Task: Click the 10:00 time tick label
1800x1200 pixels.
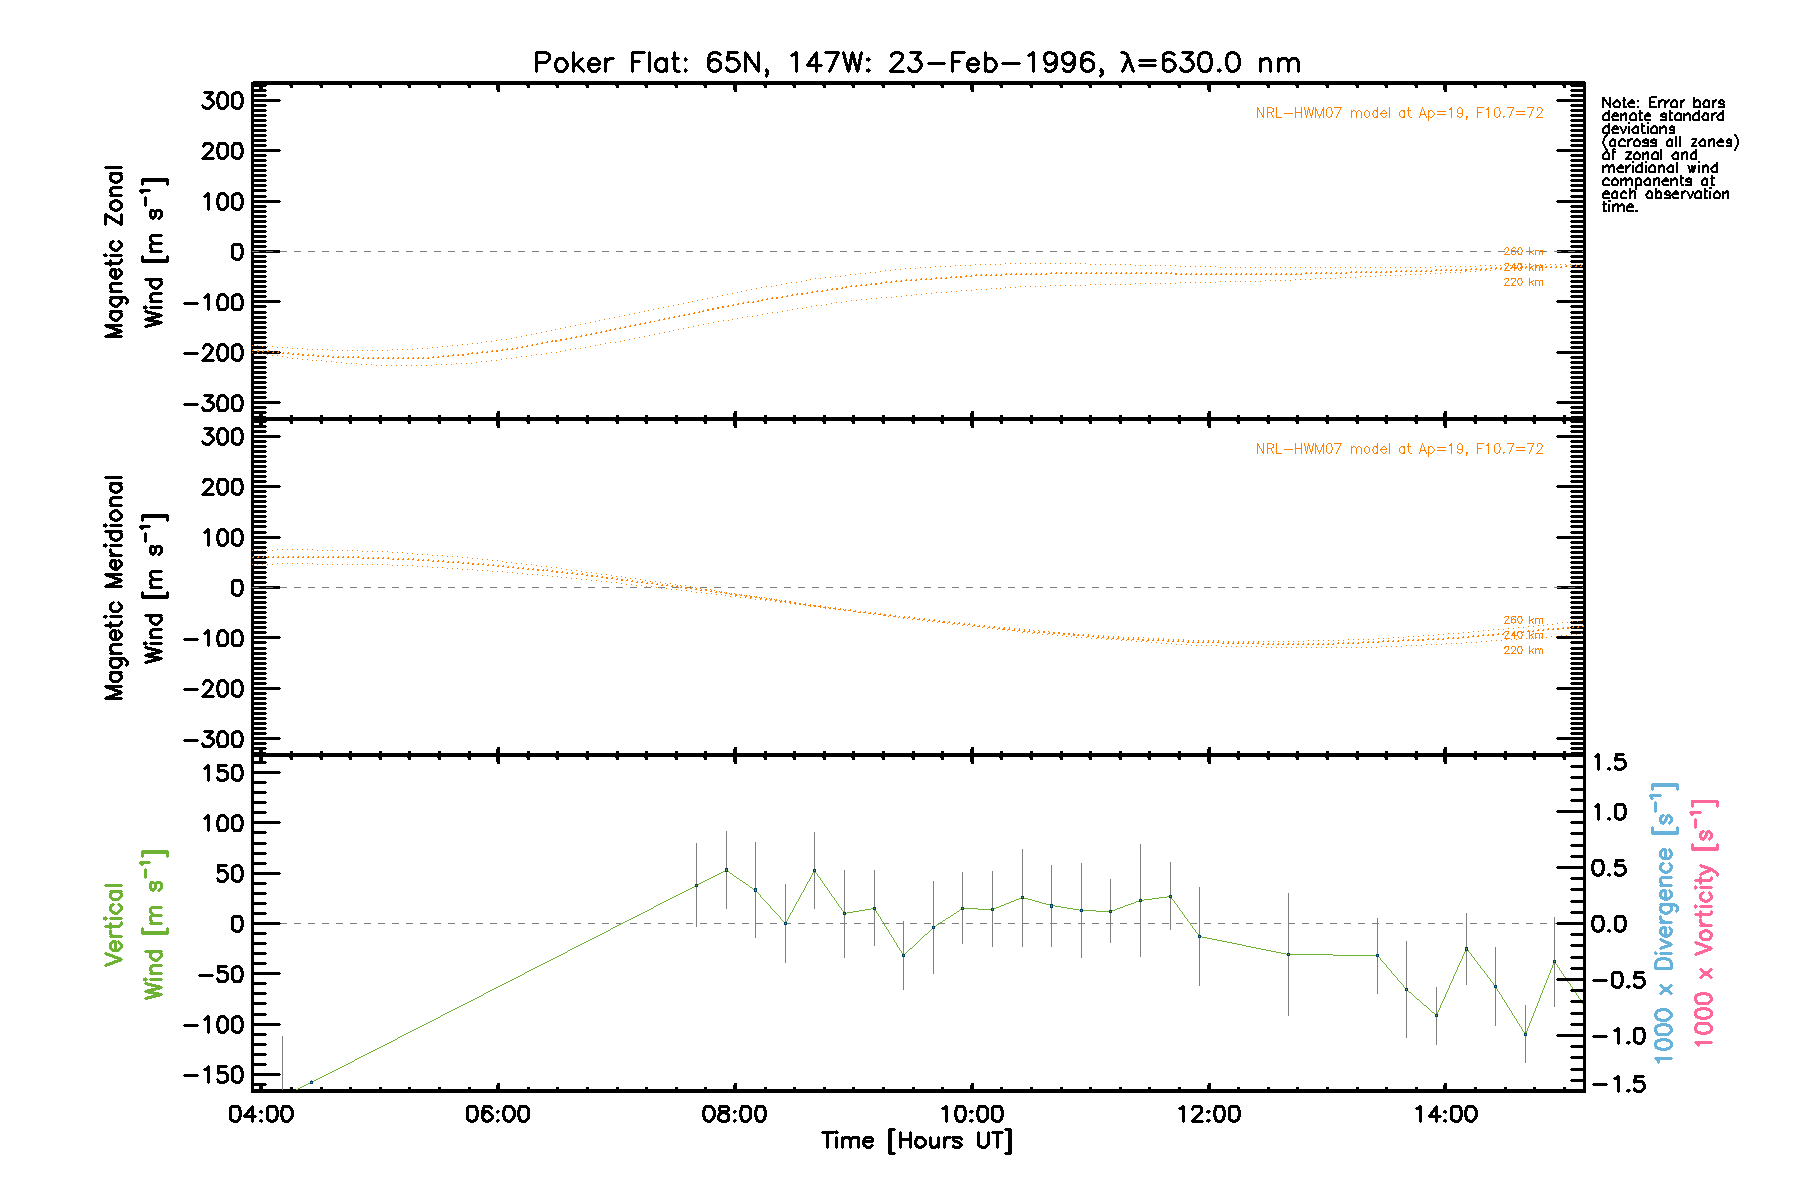Action: 971,1115
